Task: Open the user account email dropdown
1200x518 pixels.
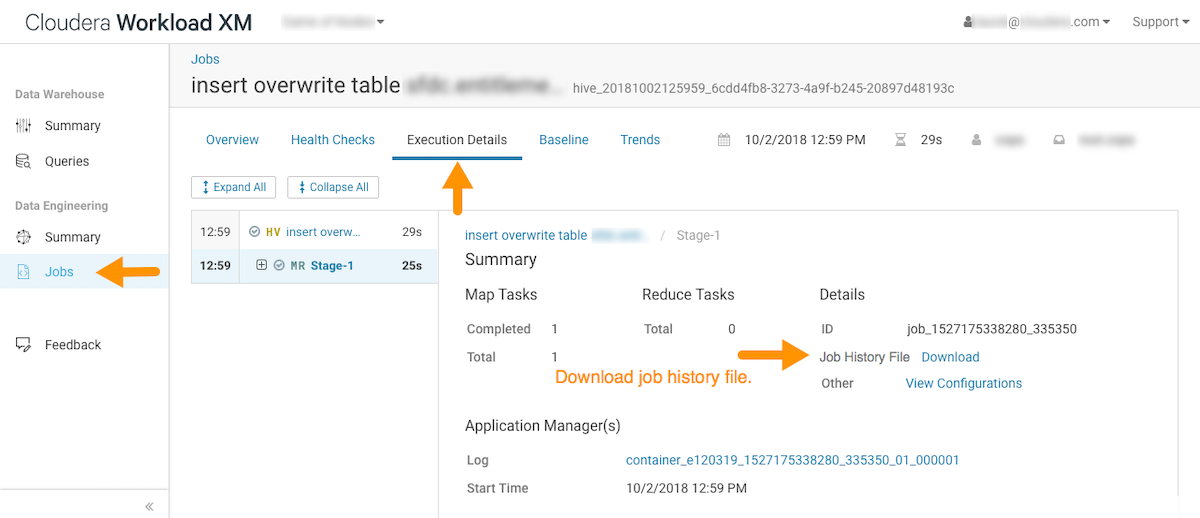Action: click(x=1036, y=22)
